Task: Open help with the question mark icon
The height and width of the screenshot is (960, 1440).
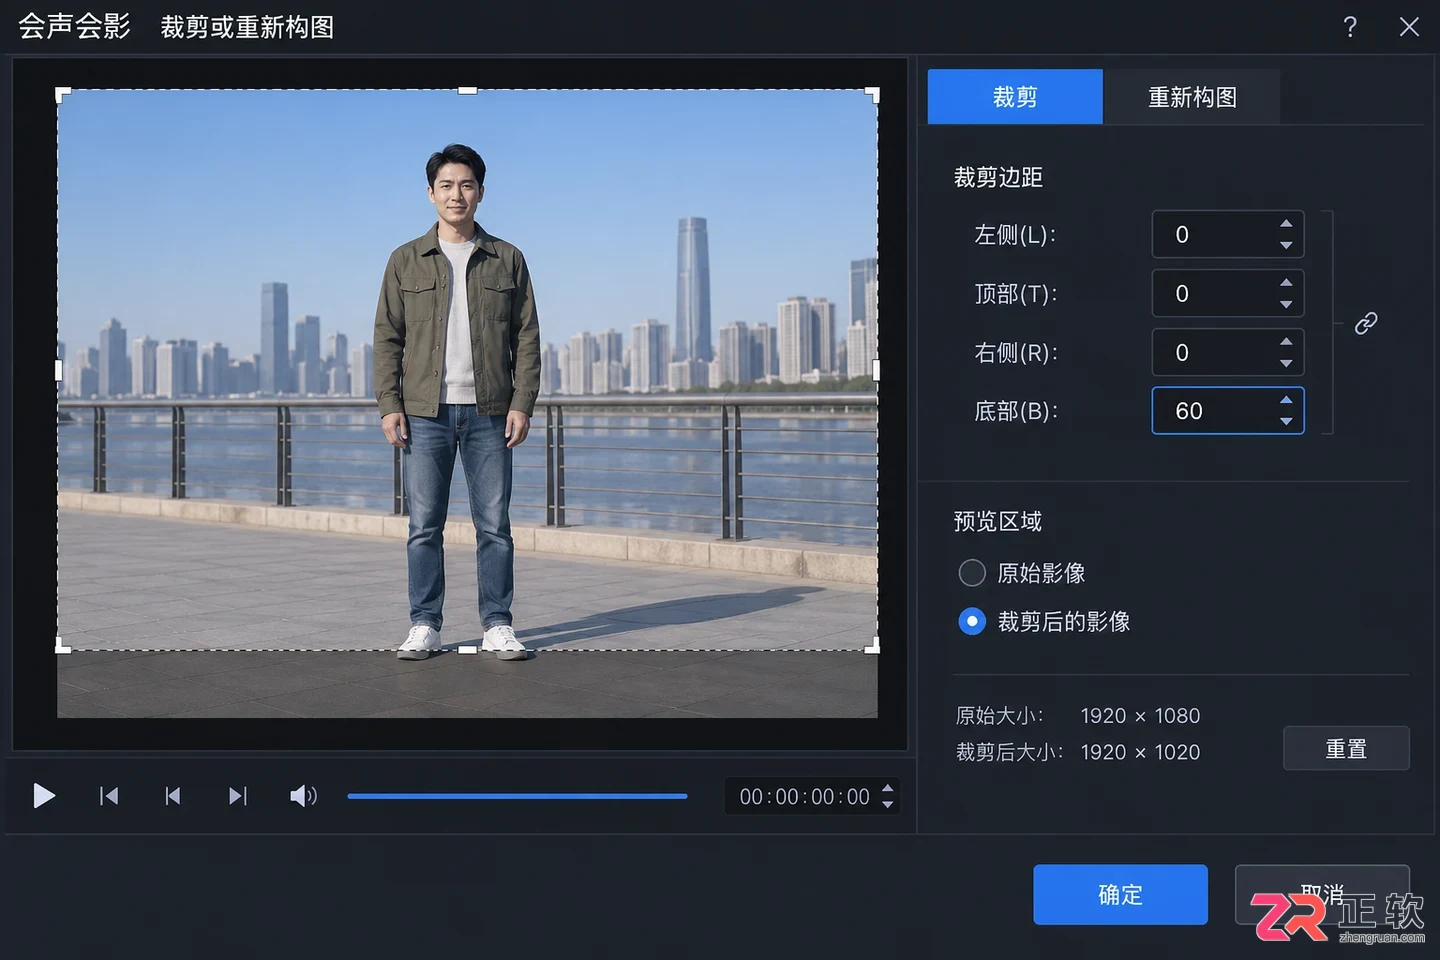Action: (1350, 27)
